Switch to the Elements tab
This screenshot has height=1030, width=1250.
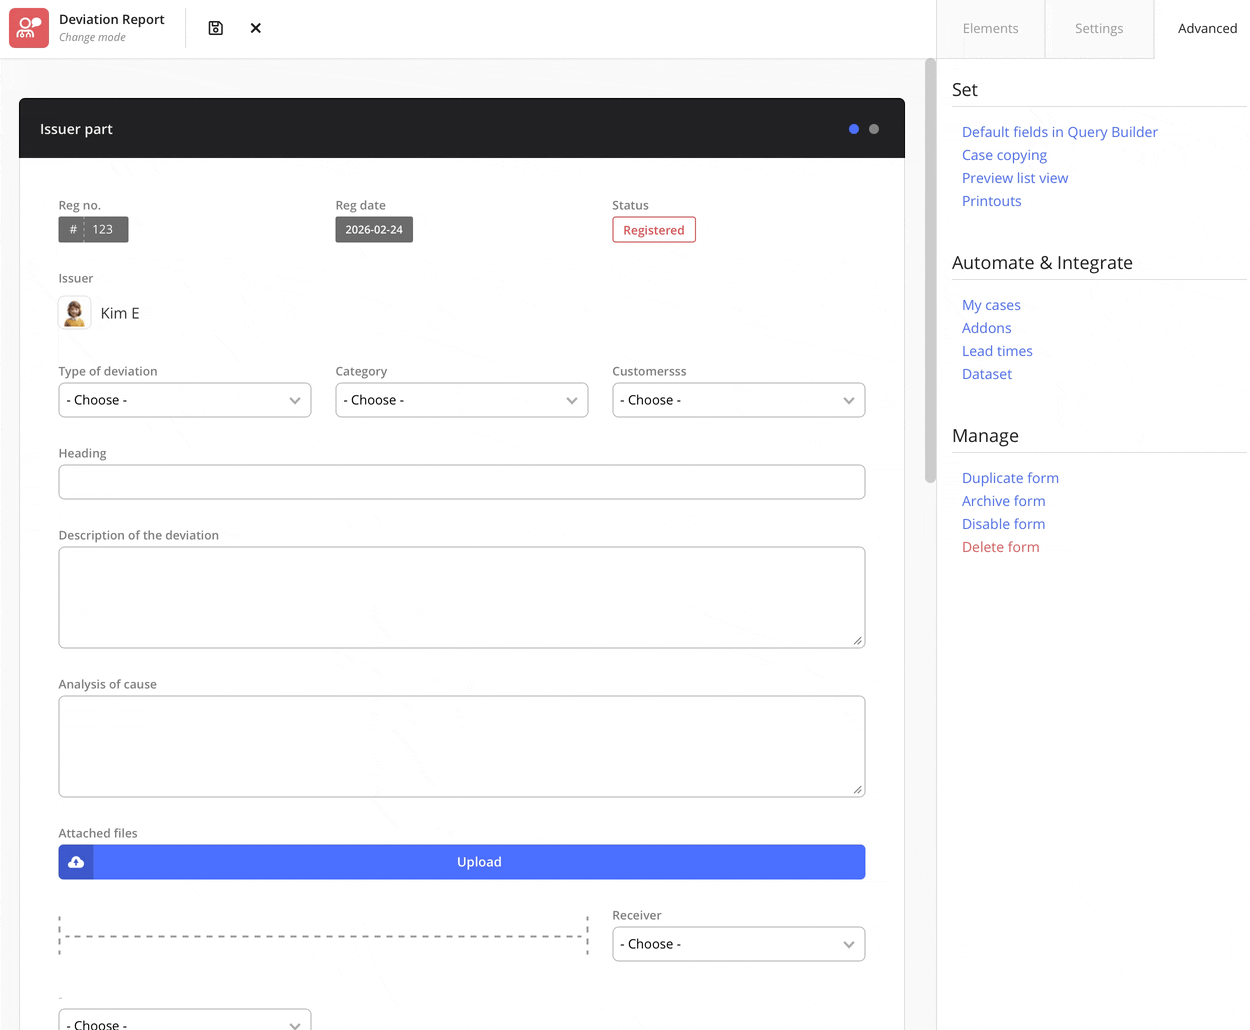(990, 28)
